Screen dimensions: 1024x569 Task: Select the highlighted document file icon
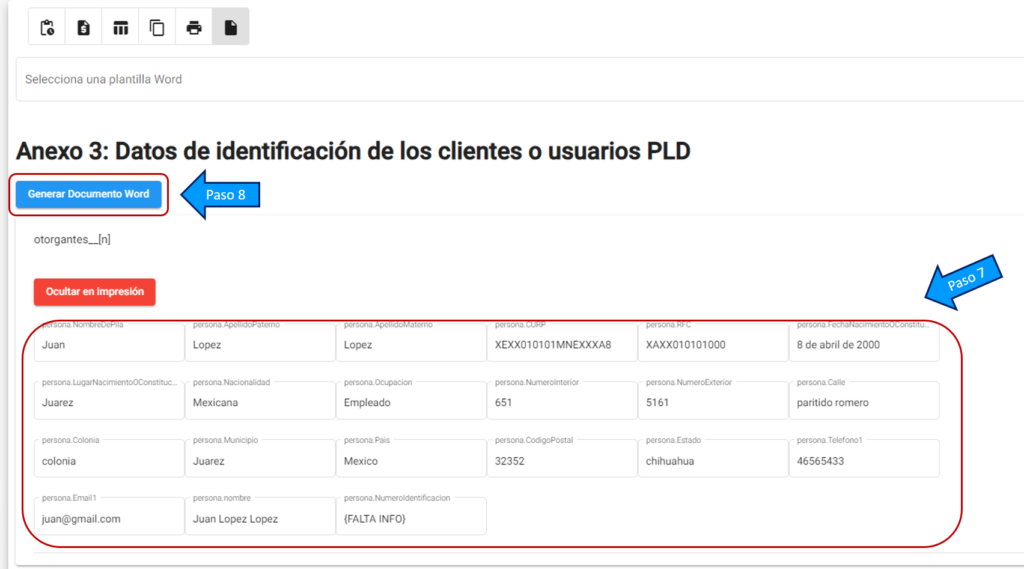click(x=231, y=27)
